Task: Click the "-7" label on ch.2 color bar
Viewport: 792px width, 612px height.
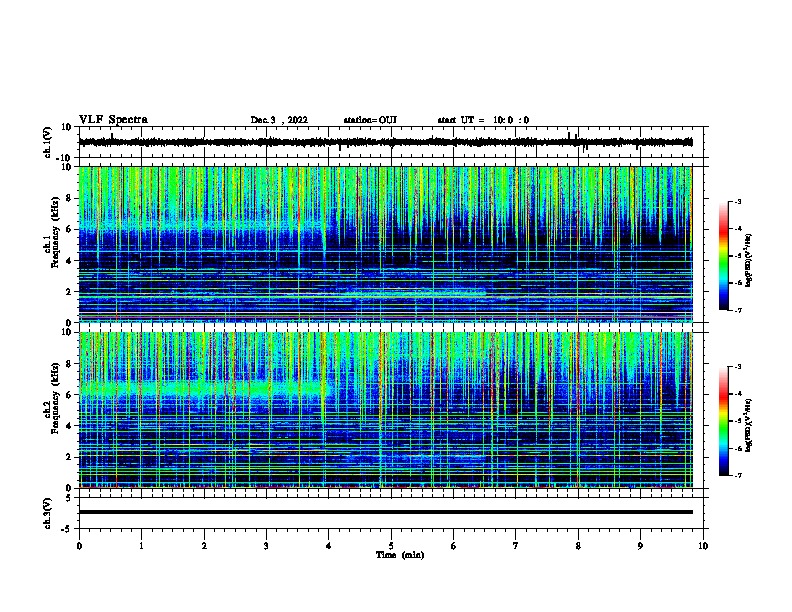Action: 737,475
